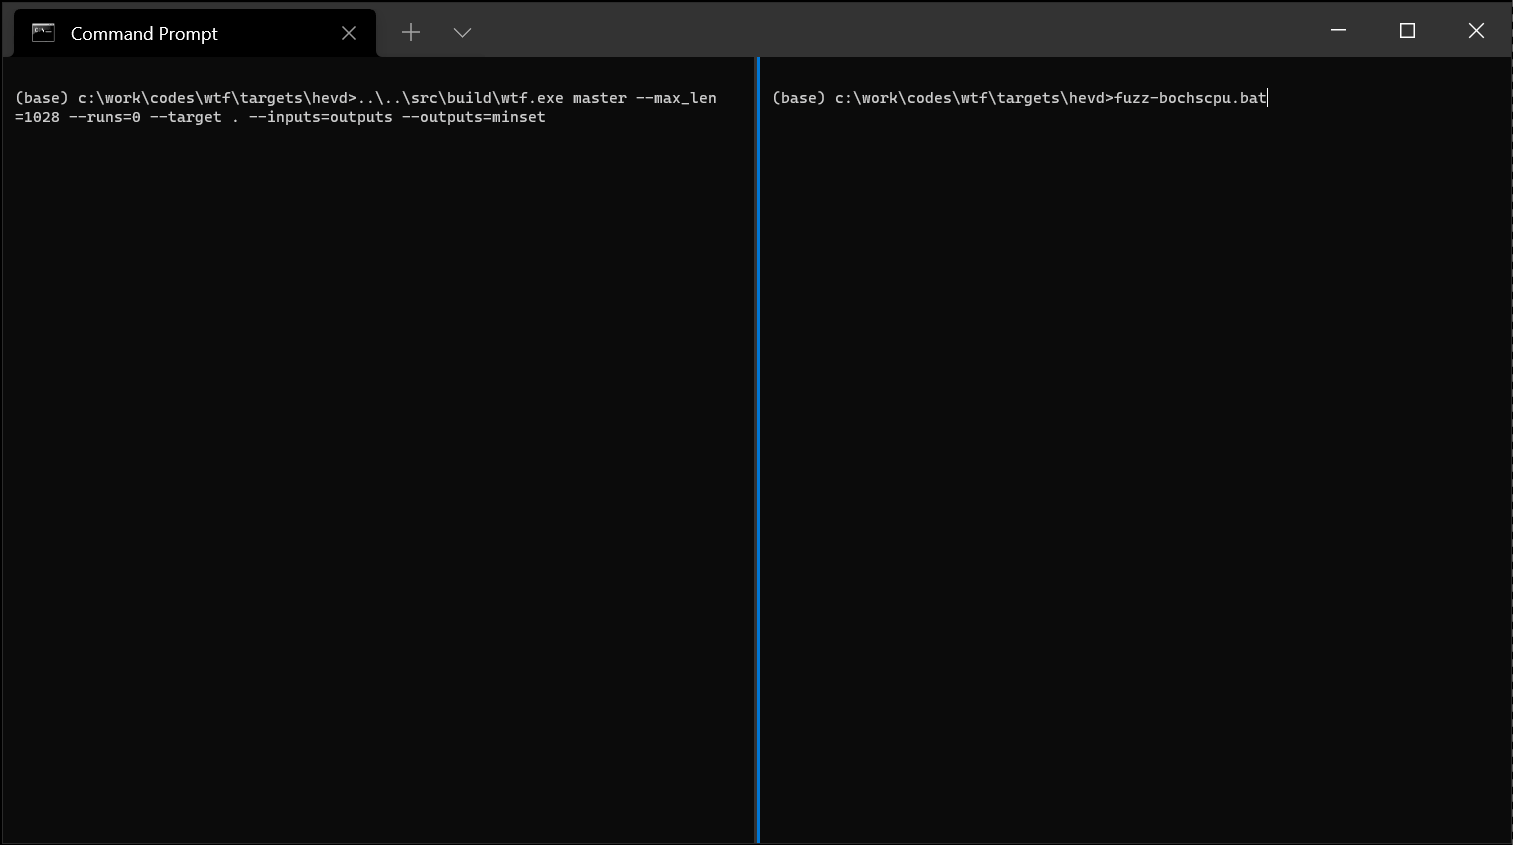Click the Command Prompt tab icon
This screenshot has width=1513, height=845.
click(43, 33)
